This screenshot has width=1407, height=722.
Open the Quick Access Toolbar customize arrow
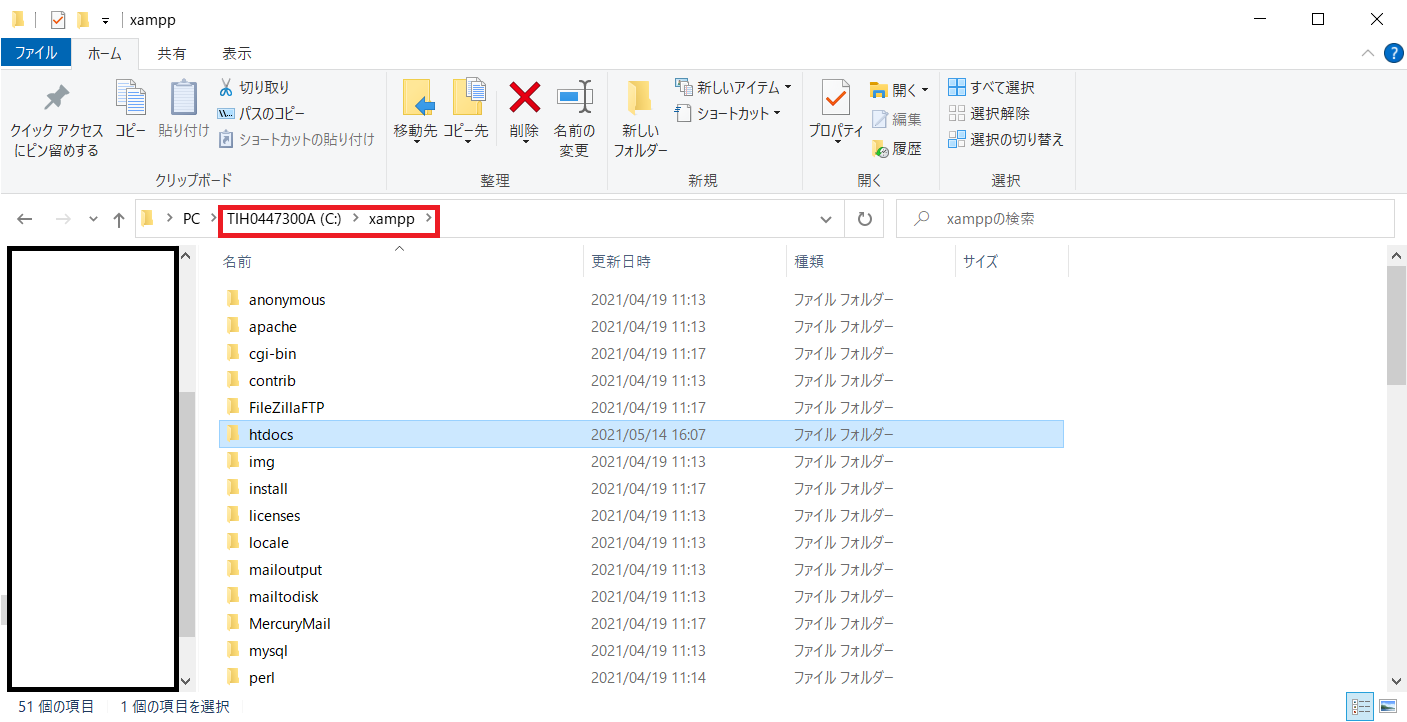pos(105,20)
